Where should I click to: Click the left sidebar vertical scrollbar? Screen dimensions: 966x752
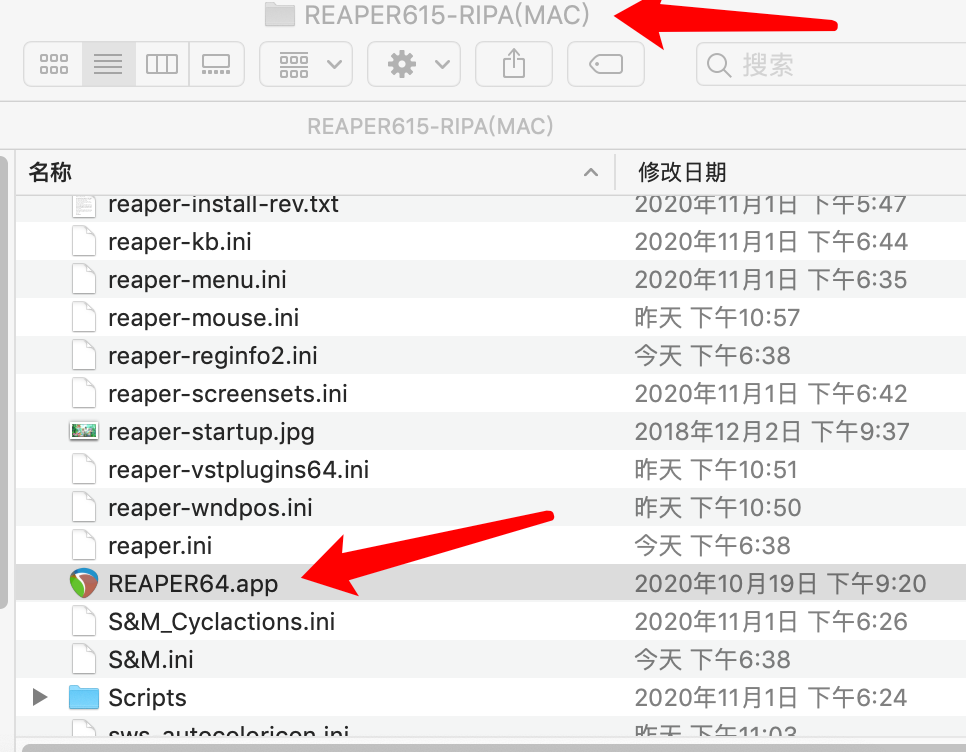(3, 382)
